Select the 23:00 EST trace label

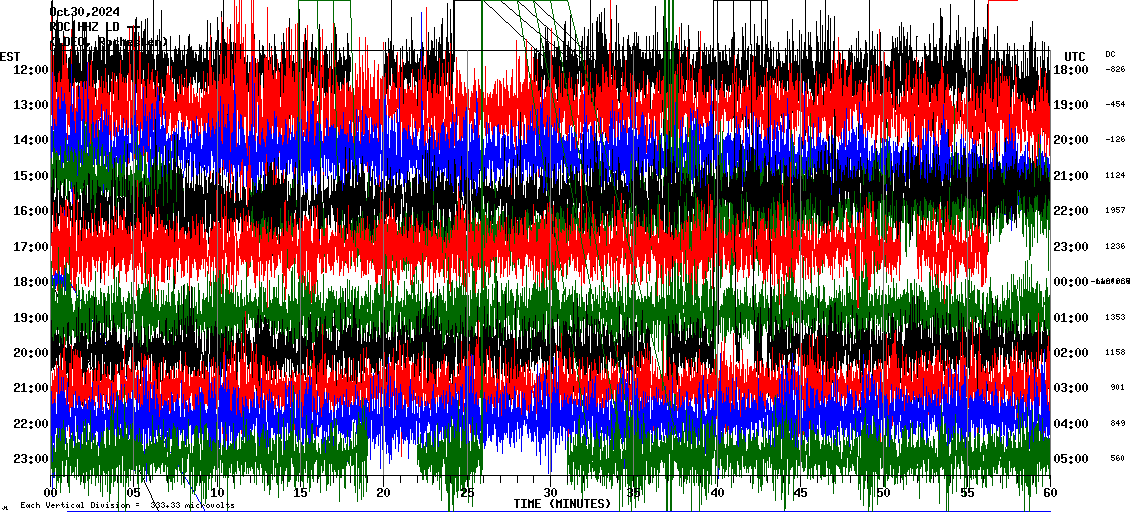31,459
